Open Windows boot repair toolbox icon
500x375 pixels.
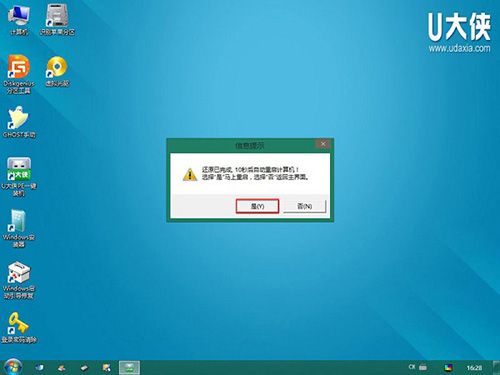pos(19,280)
